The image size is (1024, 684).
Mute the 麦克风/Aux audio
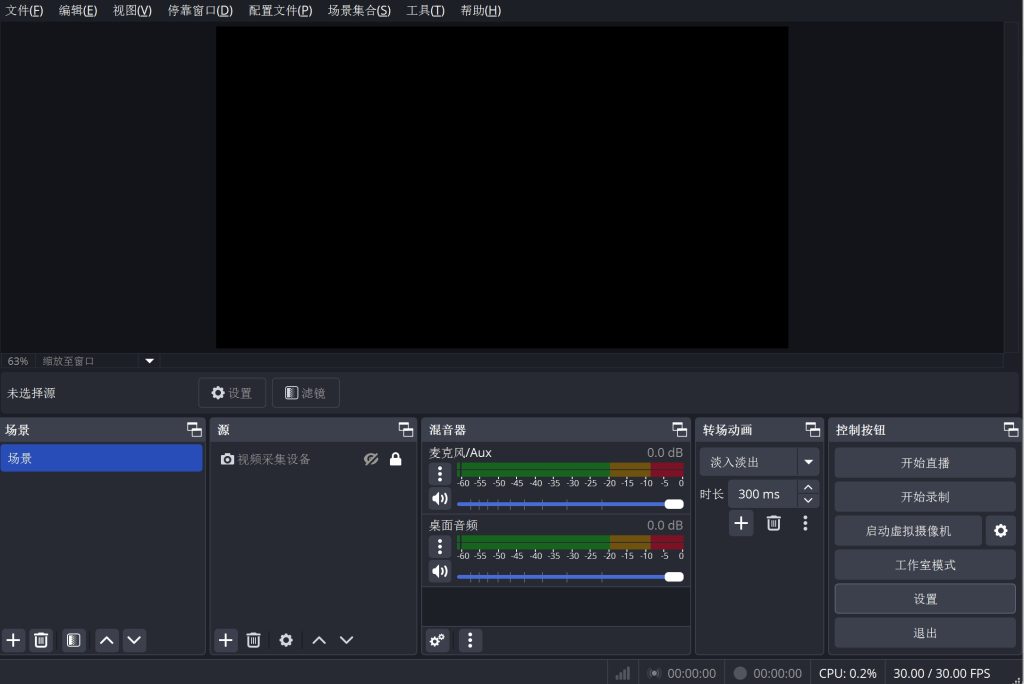(x=440, y=498)
